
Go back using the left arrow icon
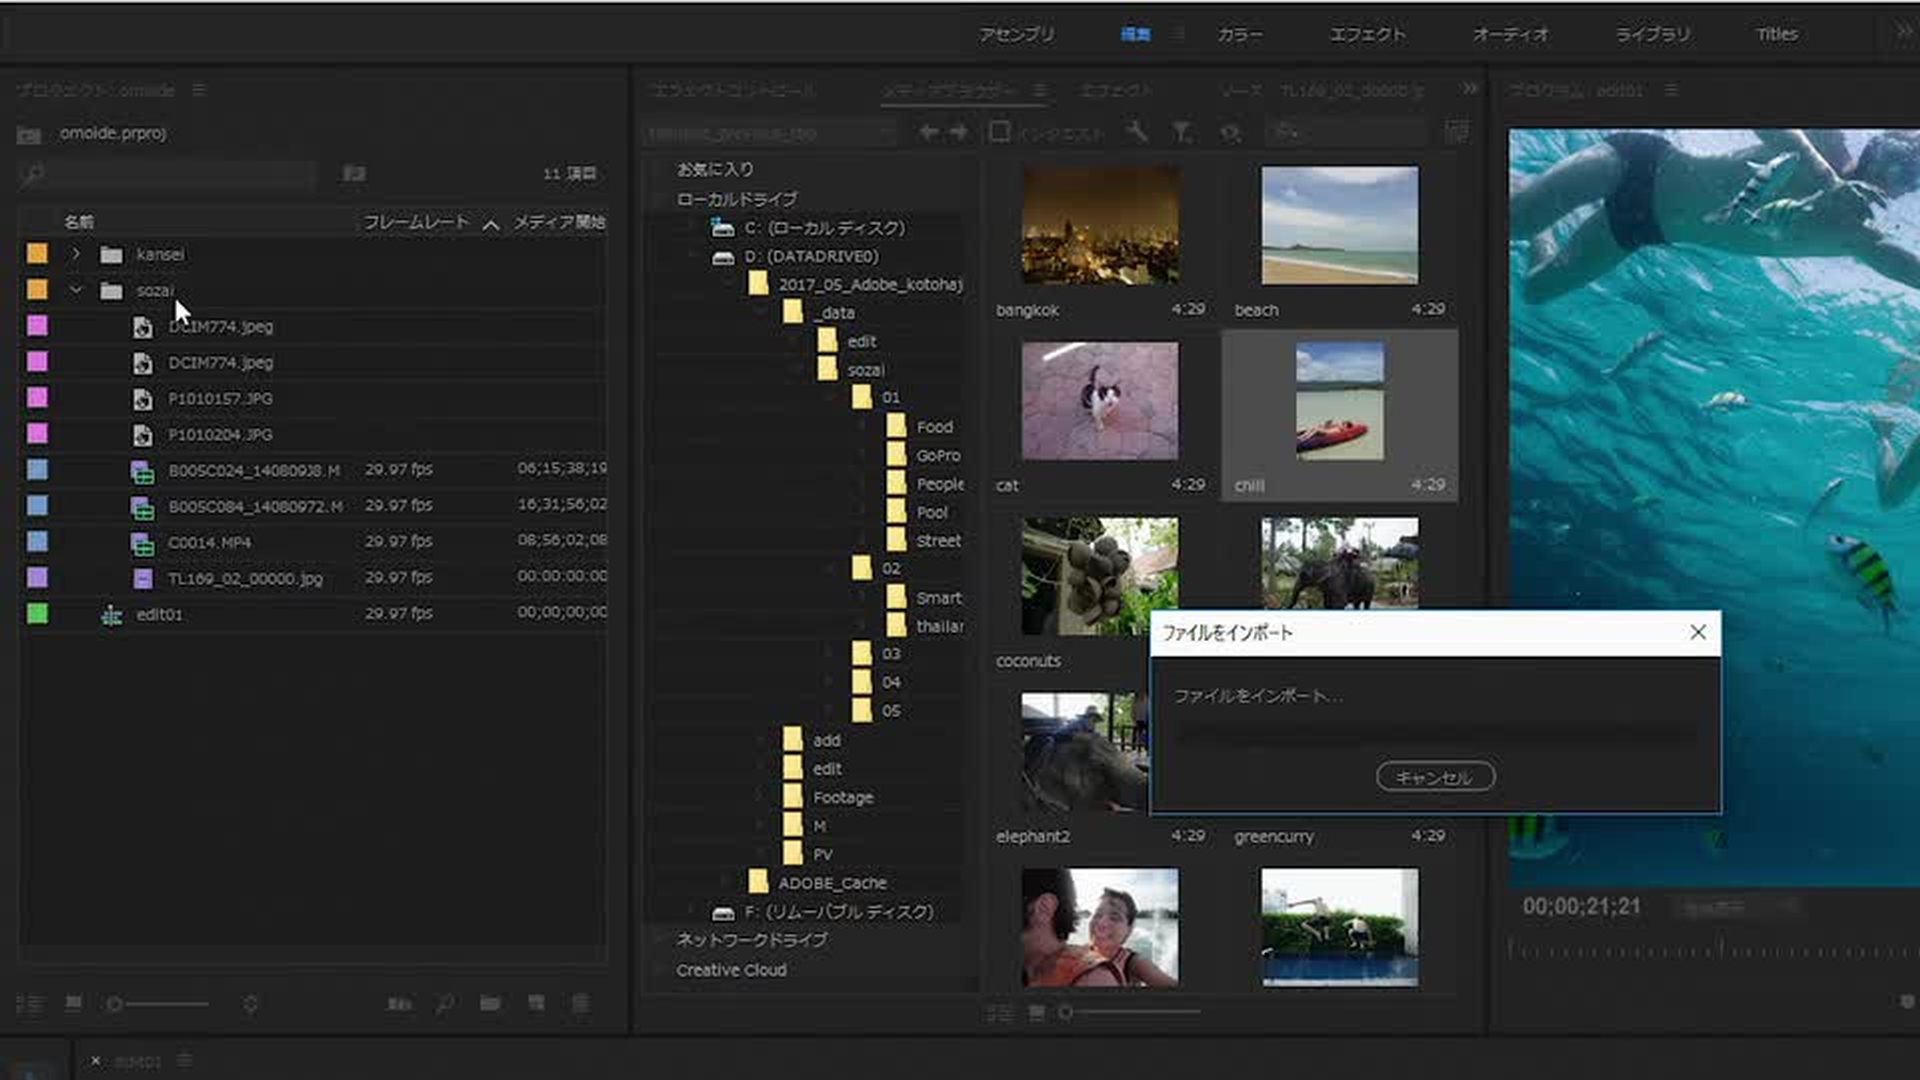pyautogui.click(x=929, y=132)
